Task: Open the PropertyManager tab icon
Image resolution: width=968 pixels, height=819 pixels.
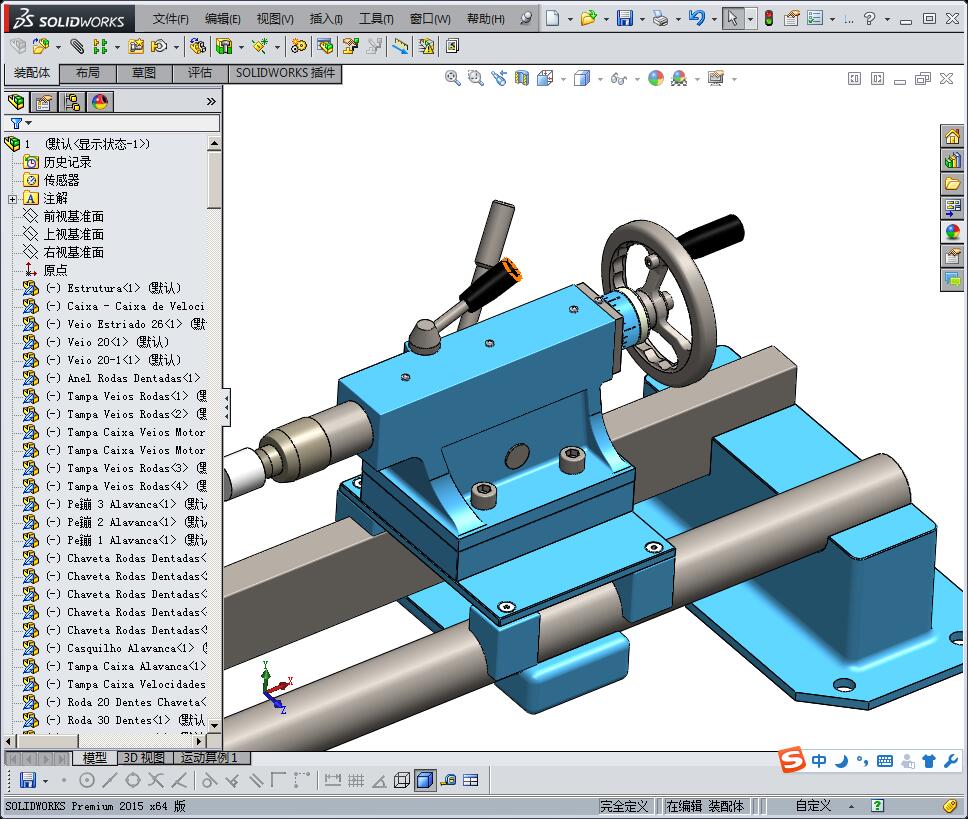Action: (44, 102)
